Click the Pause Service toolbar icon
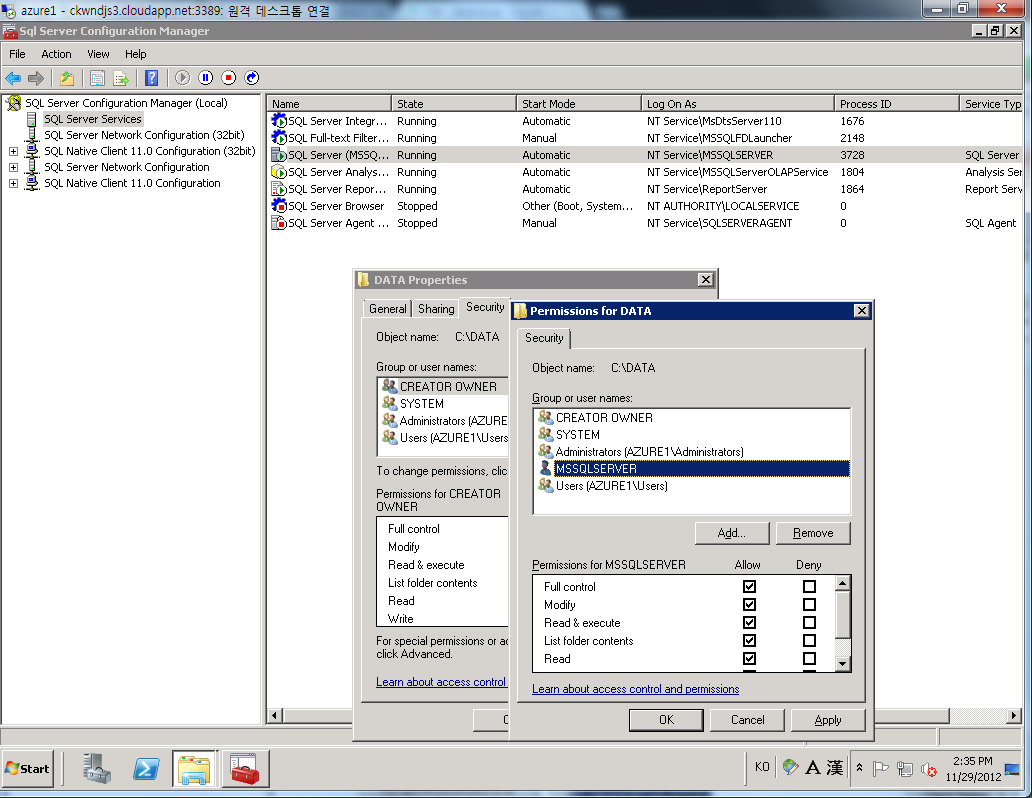 pyautogui.click(x=205, y=78)
